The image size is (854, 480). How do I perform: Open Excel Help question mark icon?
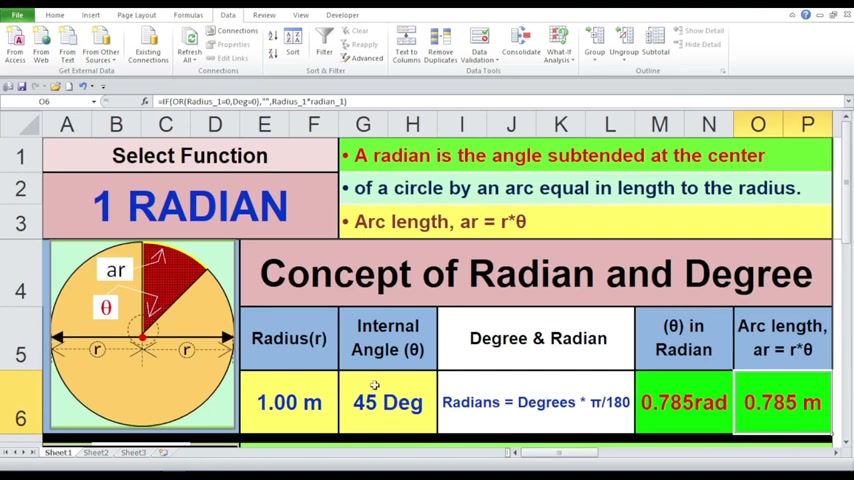coord(806,15)
